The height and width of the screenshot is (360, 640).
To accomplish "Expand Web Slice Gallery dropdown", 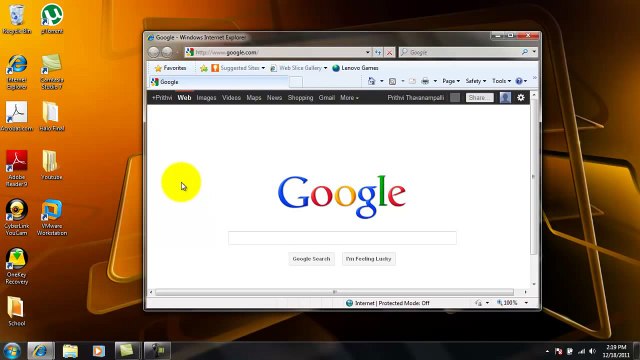I will point(325,68).
